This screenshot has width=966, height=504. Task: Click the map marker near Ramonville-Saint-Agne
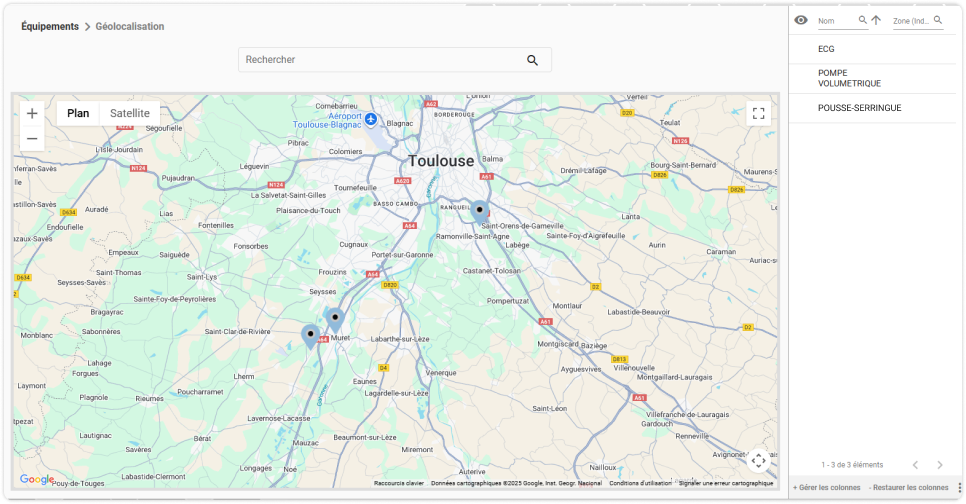coord(479,211)
